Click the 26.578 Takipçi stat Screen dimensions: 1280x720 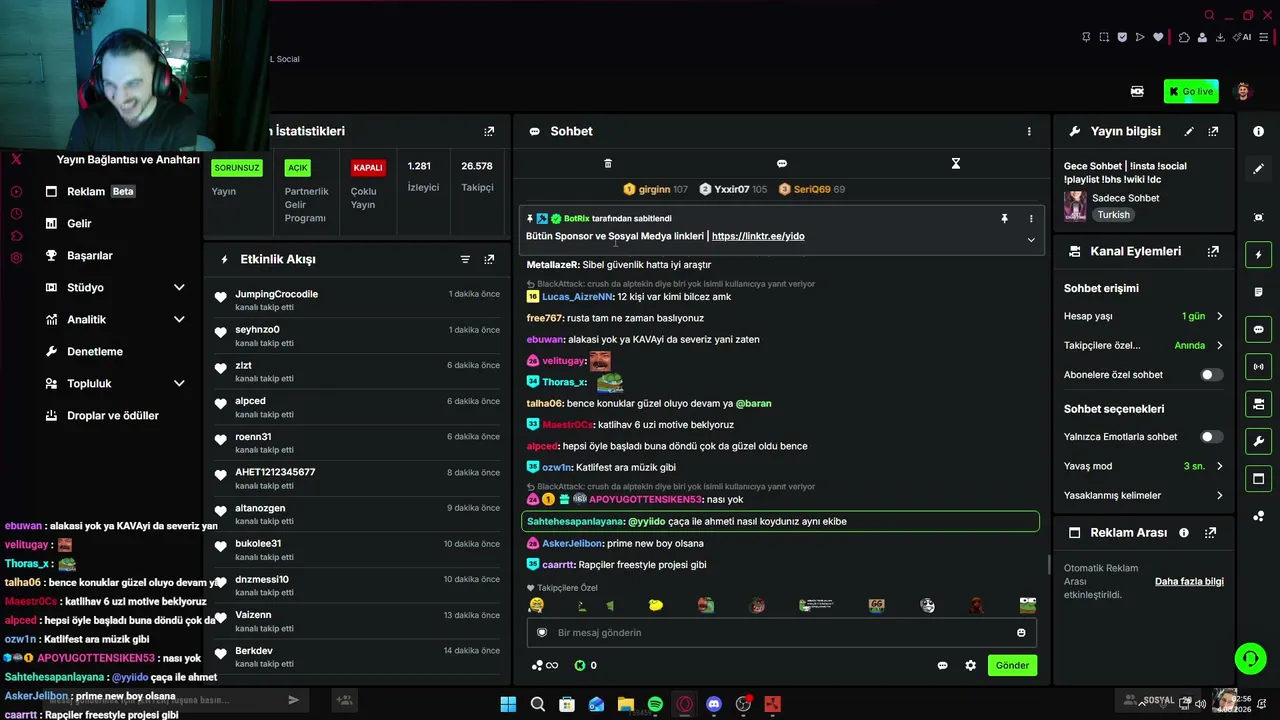[477, 176]
